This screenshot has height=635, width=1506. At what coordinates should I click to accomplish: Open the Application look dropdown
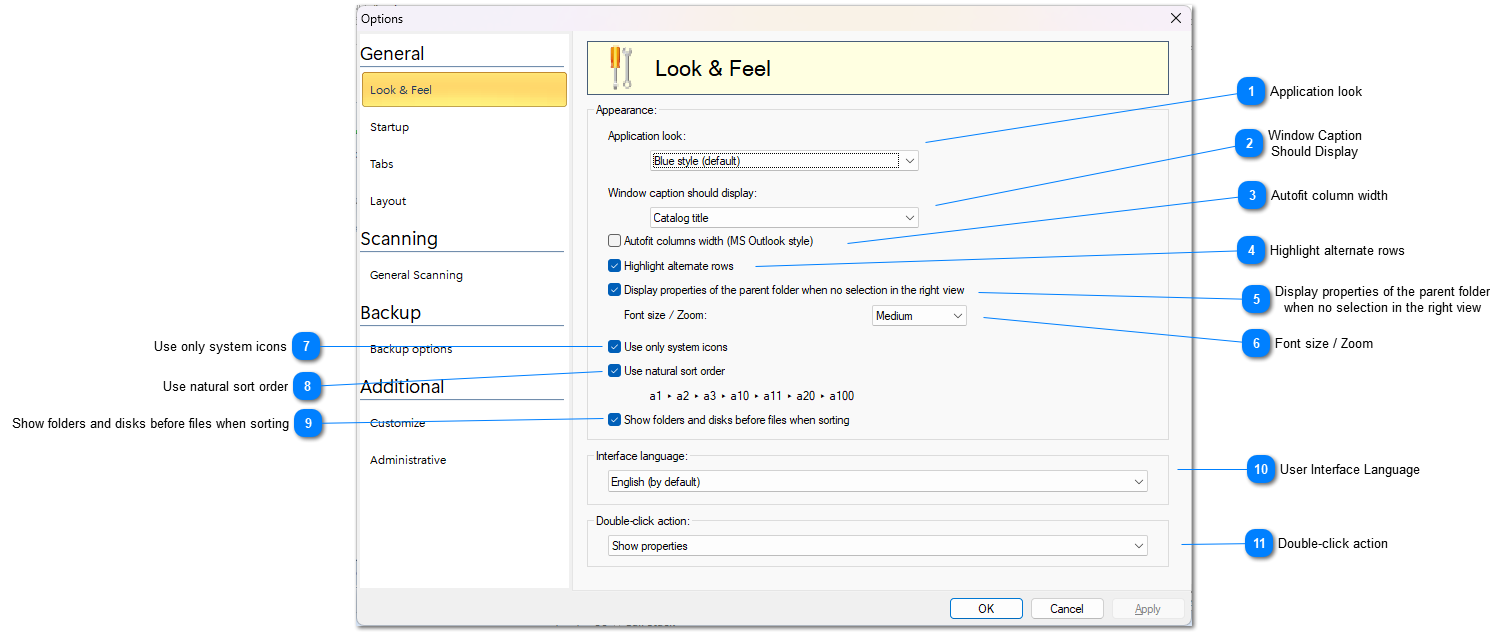784,161
